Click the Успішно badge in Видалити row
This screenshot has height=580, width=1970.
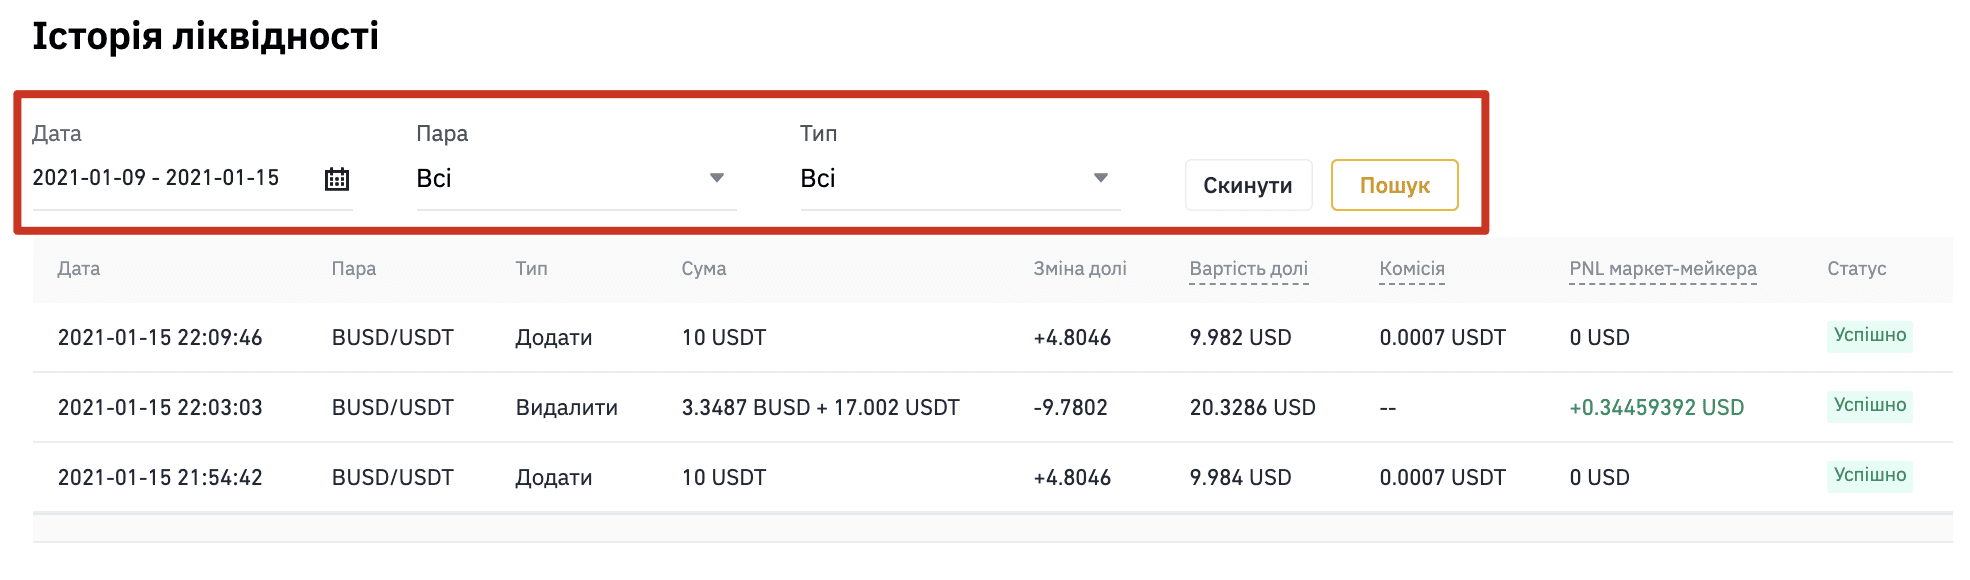1869,406
